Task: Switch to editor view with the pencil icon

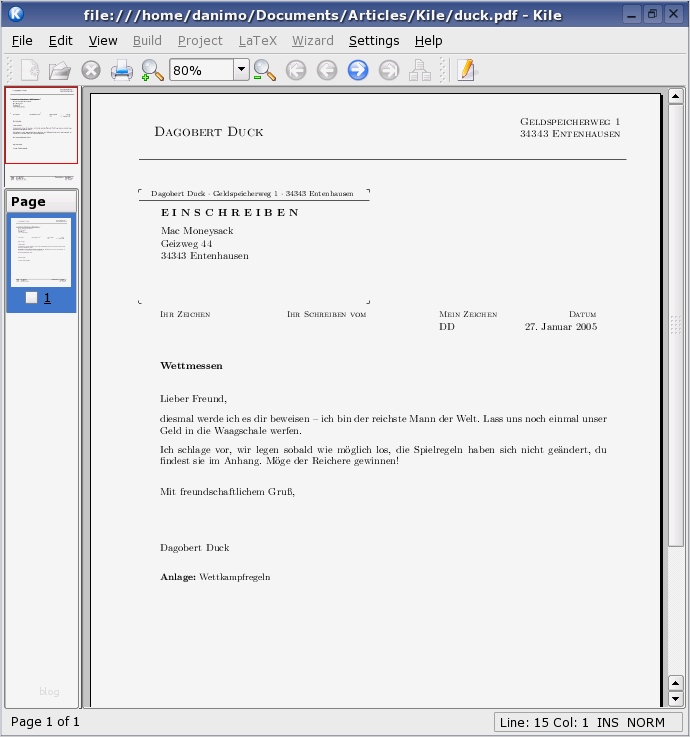Action: tap(467, 71)
